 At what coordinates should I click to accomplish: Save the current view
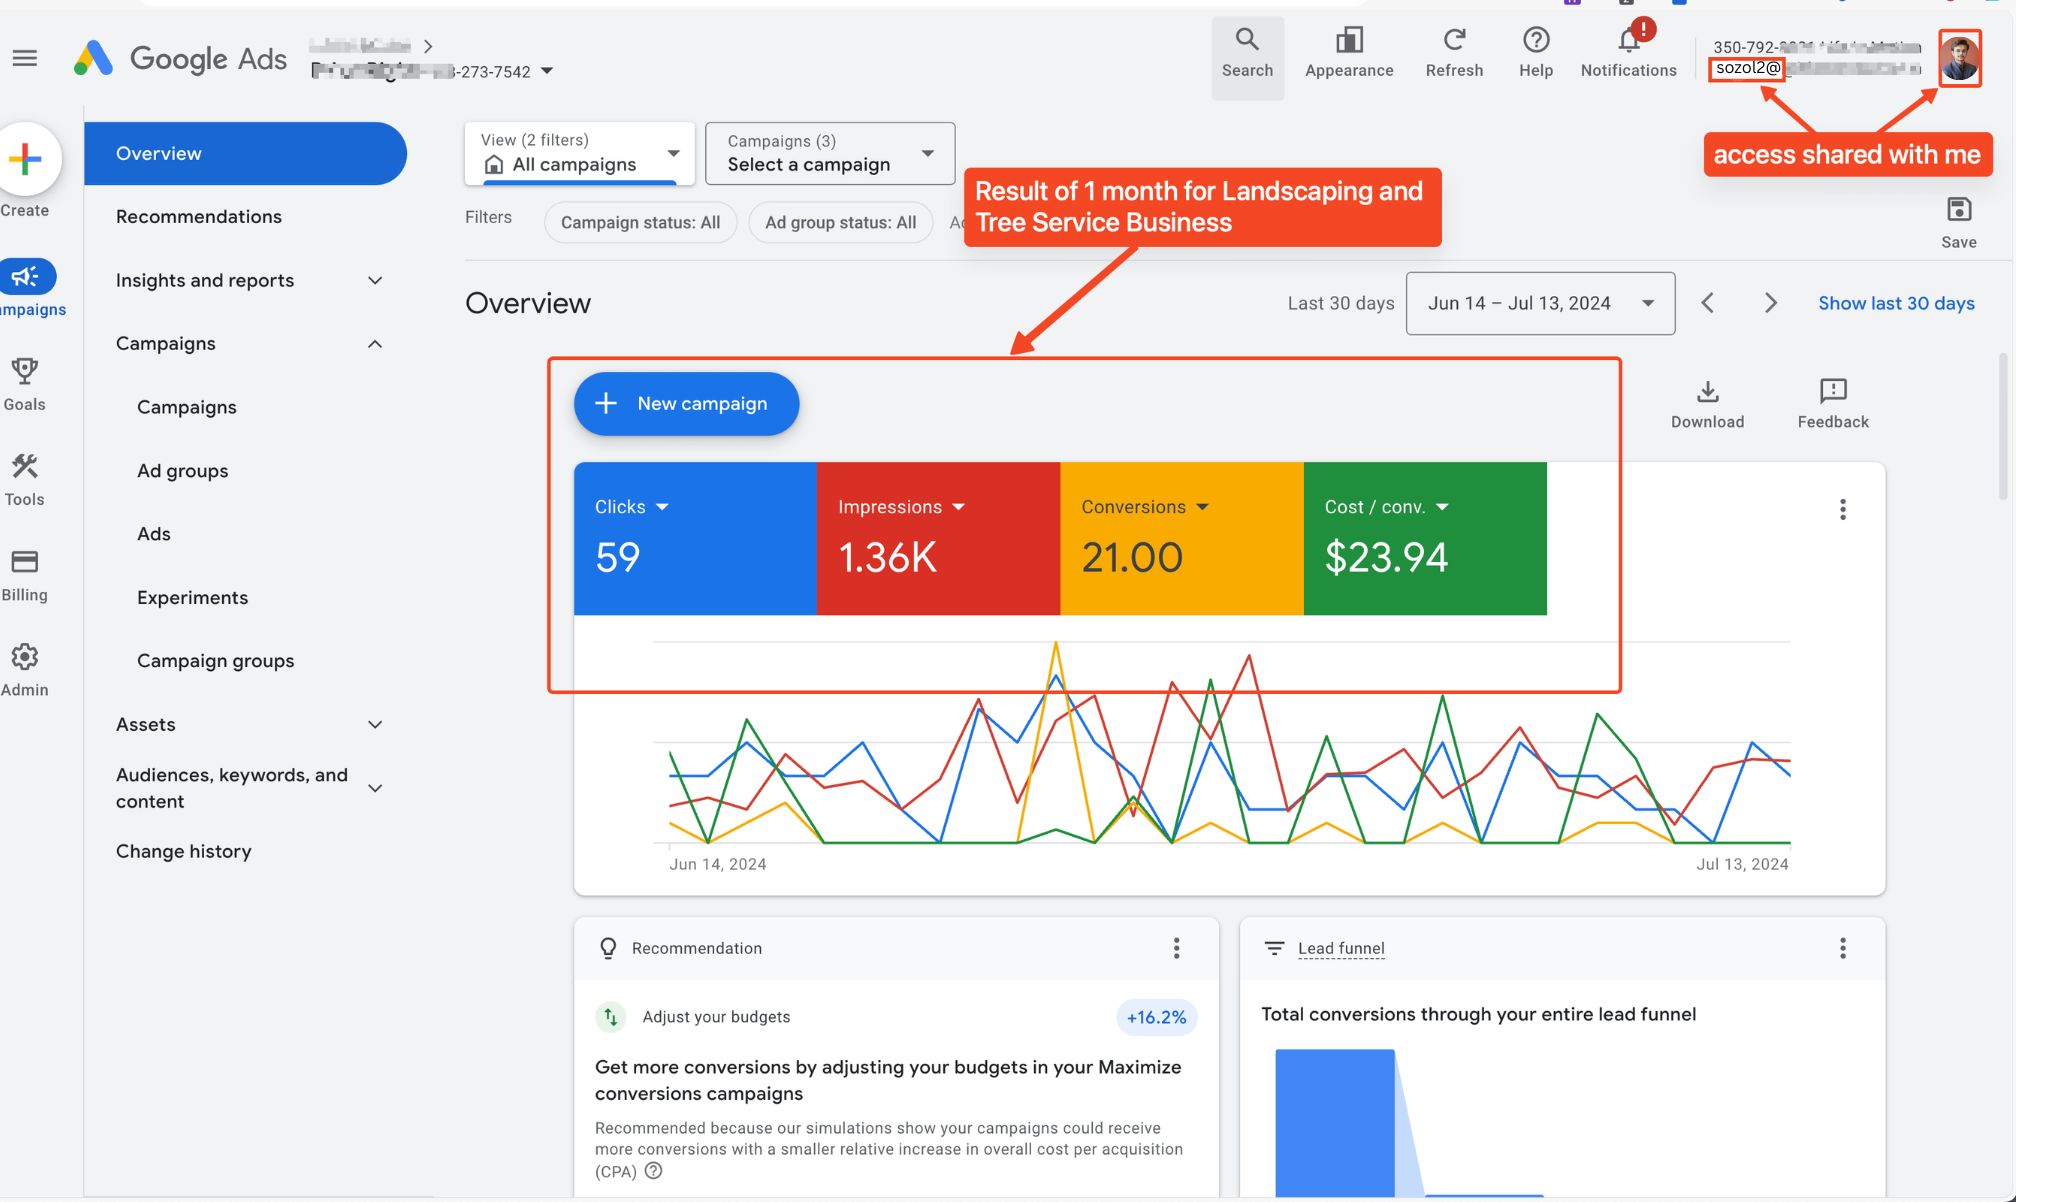pyautogui.click(x=1959, y=222)
